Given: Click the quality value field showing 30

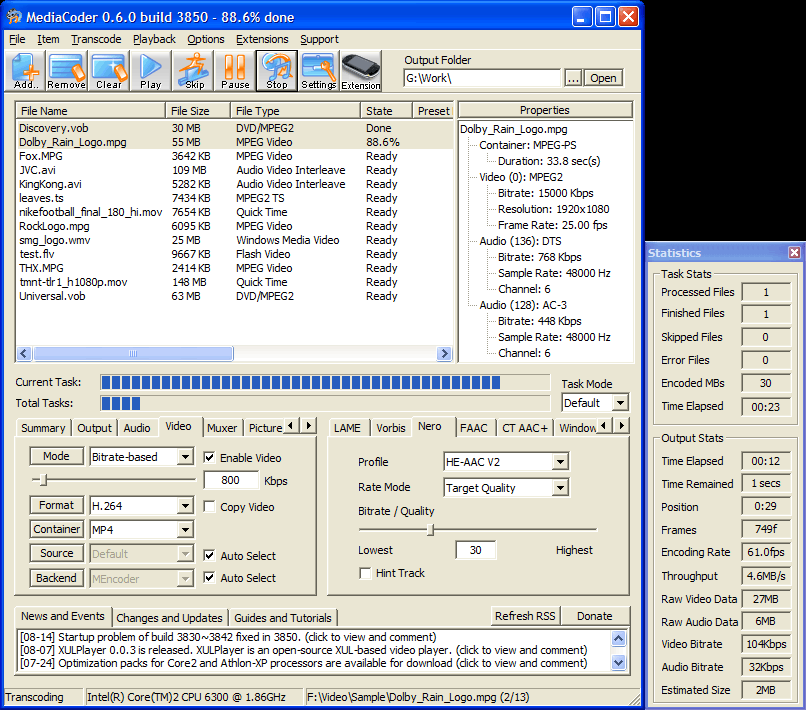Looking at the screenshot, I should click(475, 550).
